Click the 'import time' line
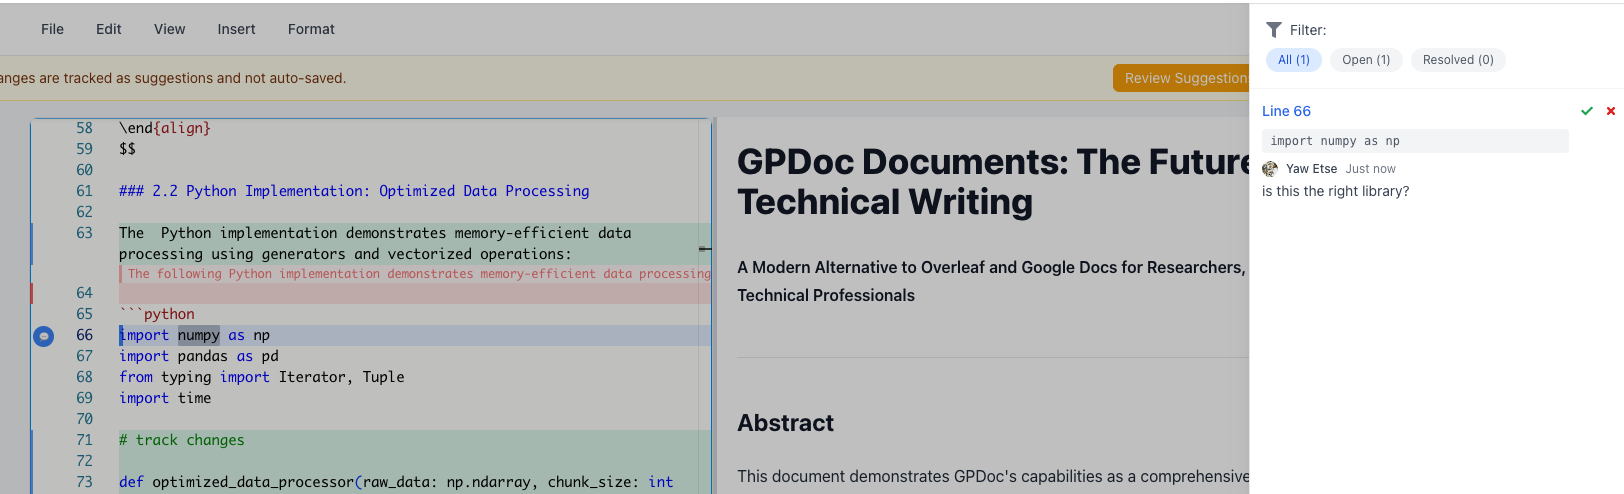The image size is (1624, 494). 165,398
